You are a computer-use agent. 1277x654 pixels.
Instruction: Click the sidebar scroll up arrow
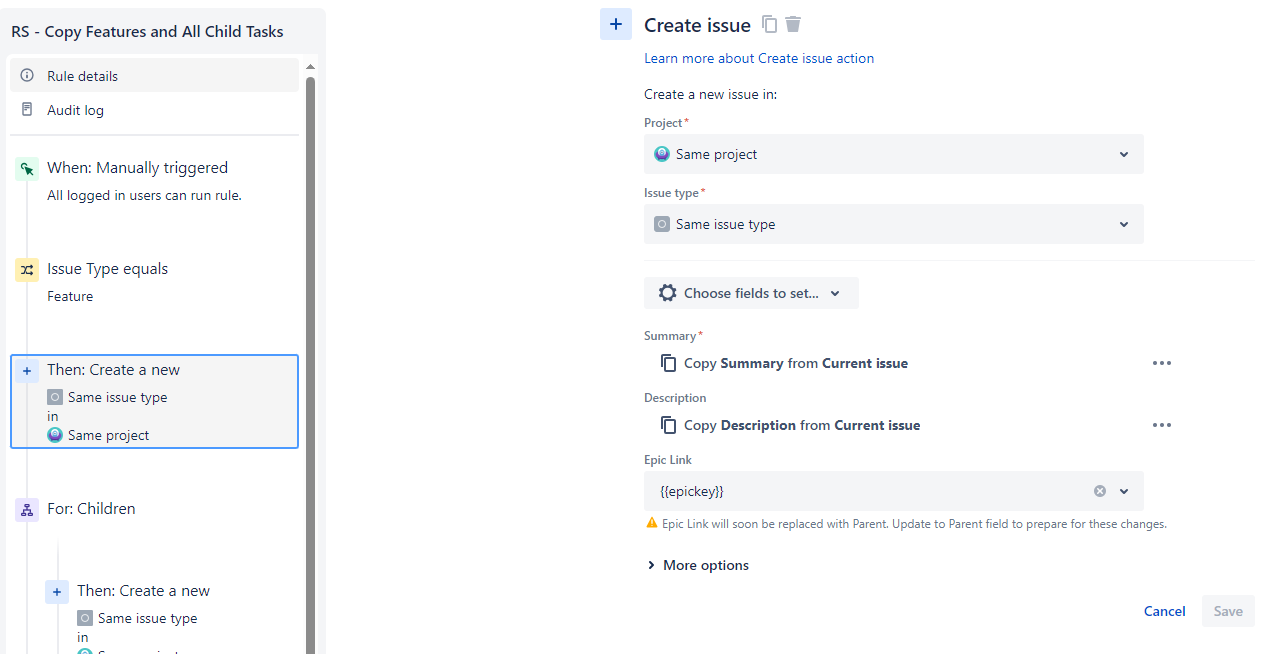(x=310, y=67)
